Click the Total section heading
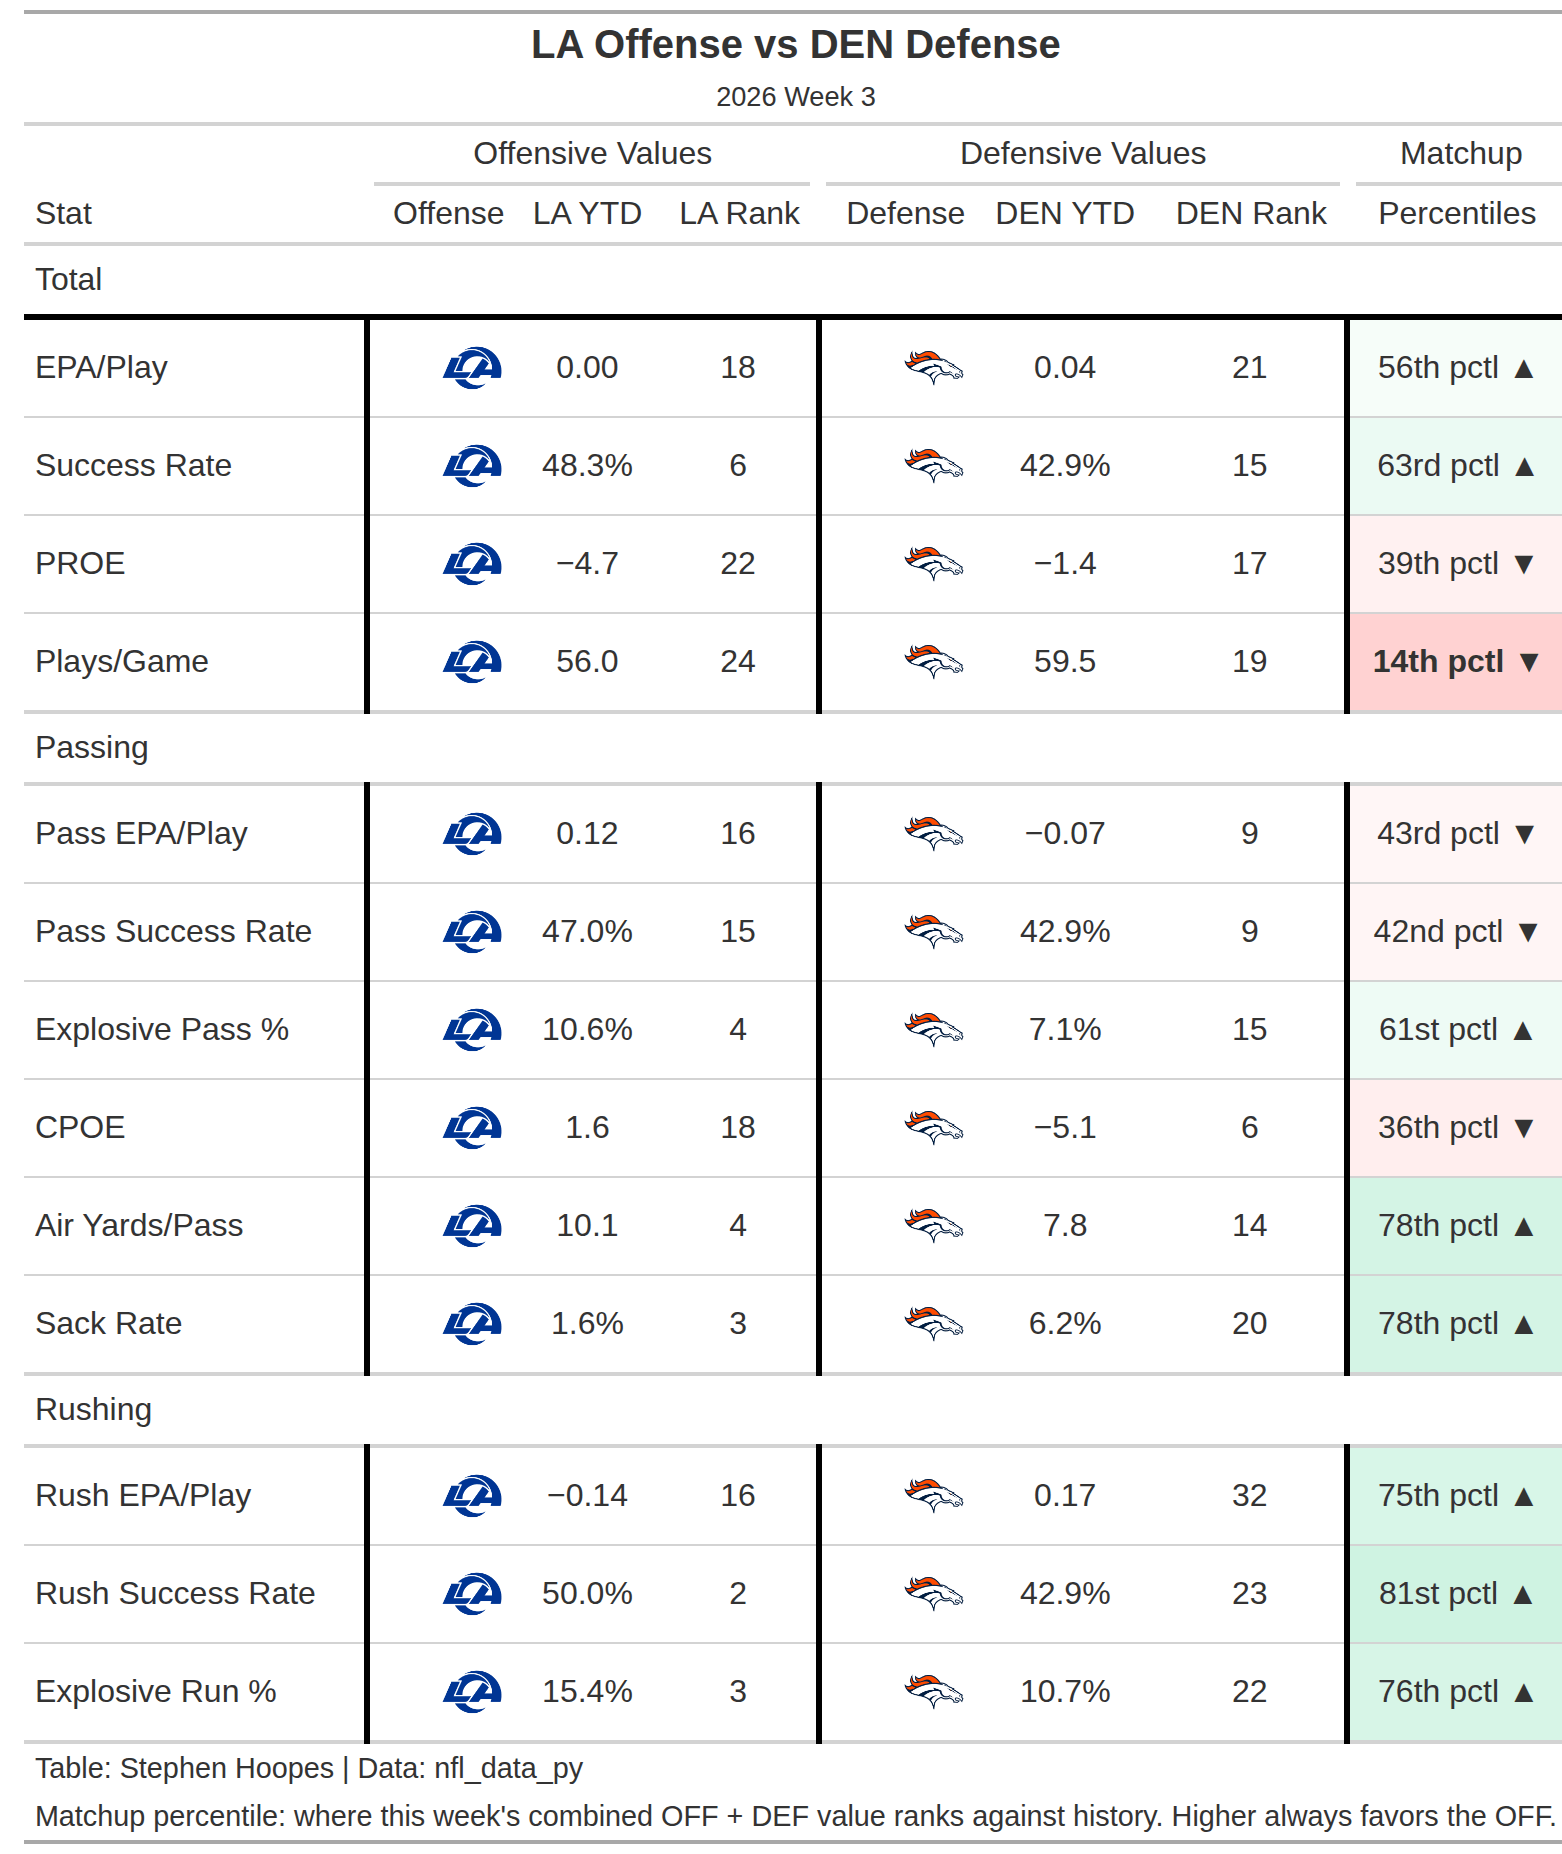Viewport: 1562px width, 1854px height. point(69,279)
